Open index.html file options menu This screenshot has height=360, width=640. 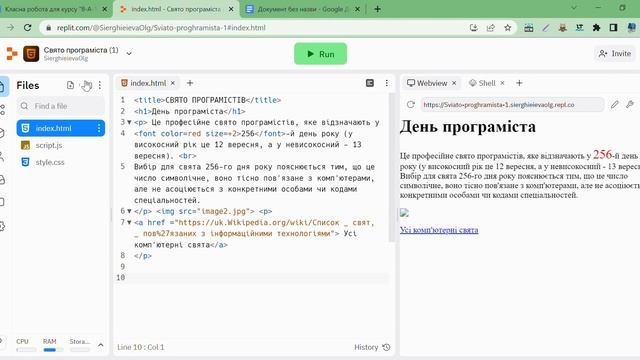(x=99, y=128)
